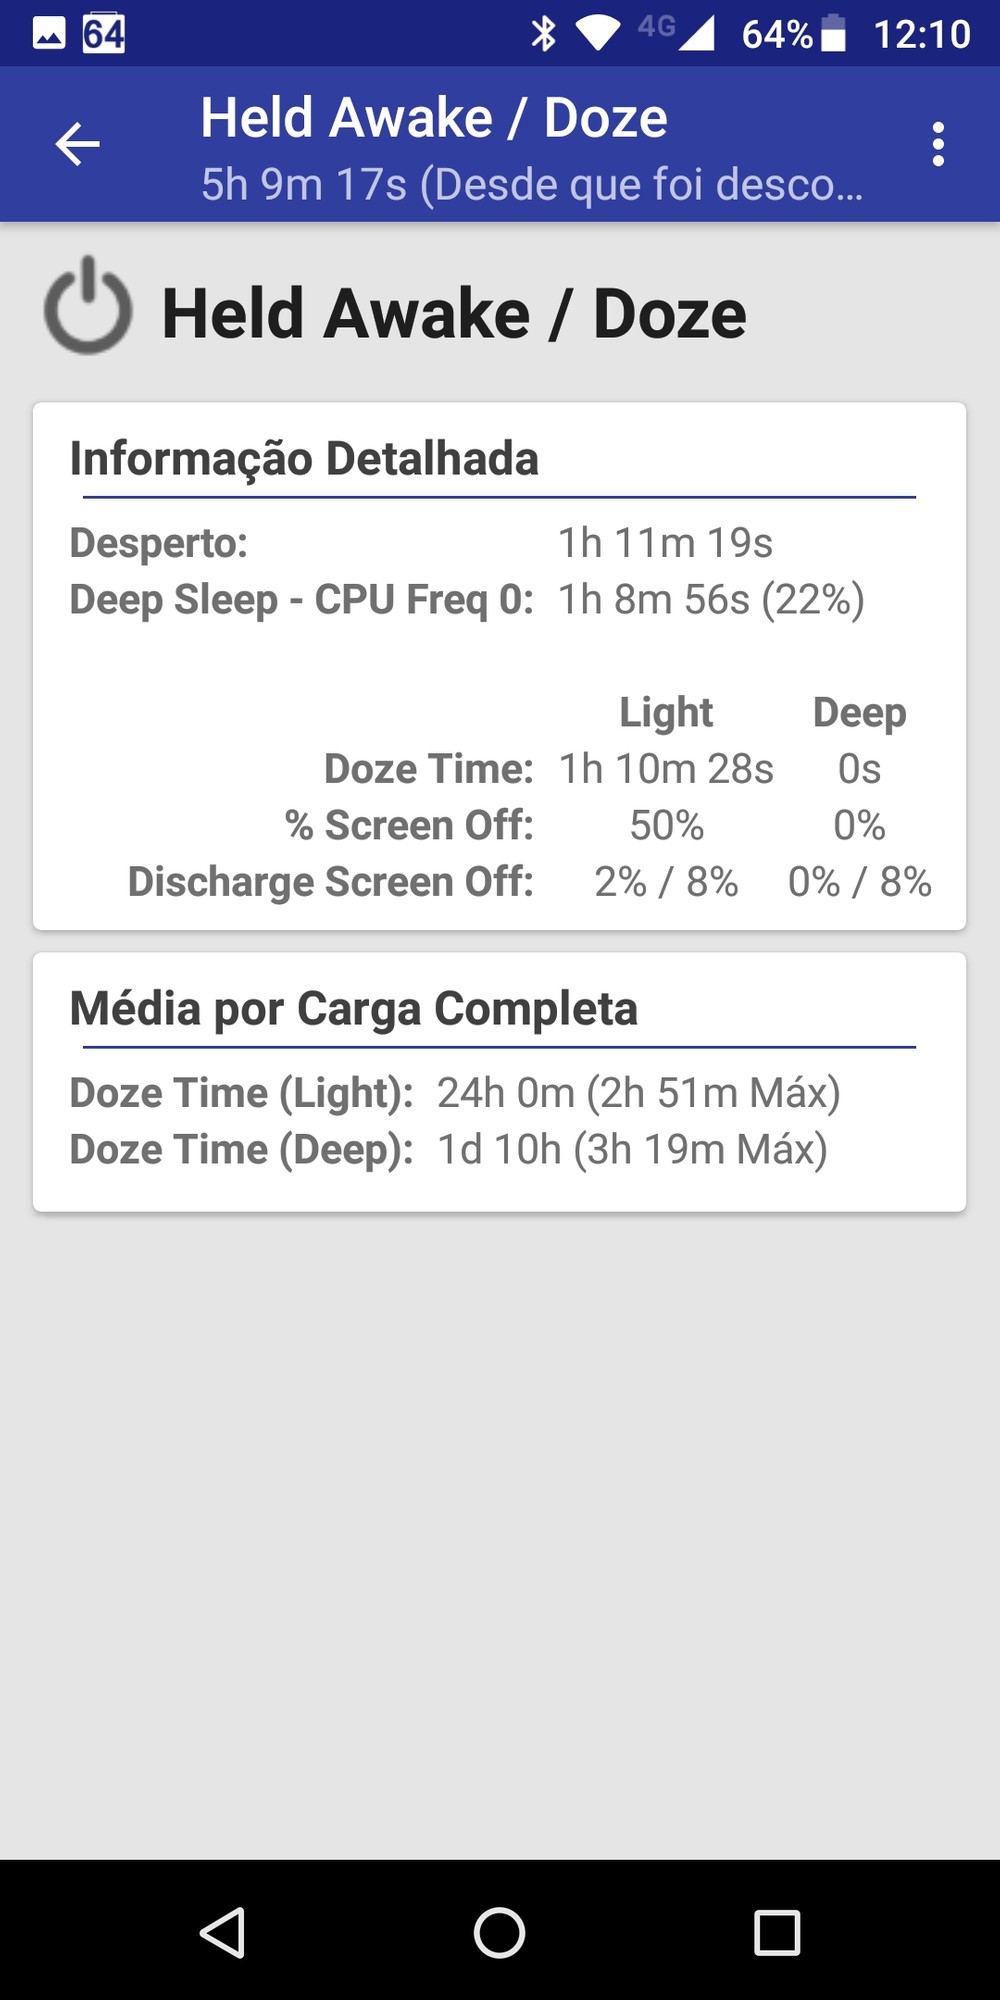Tap the Held Awake / Doze toolbar title
1000x2000 pixels.
click(x=434, y=118)
